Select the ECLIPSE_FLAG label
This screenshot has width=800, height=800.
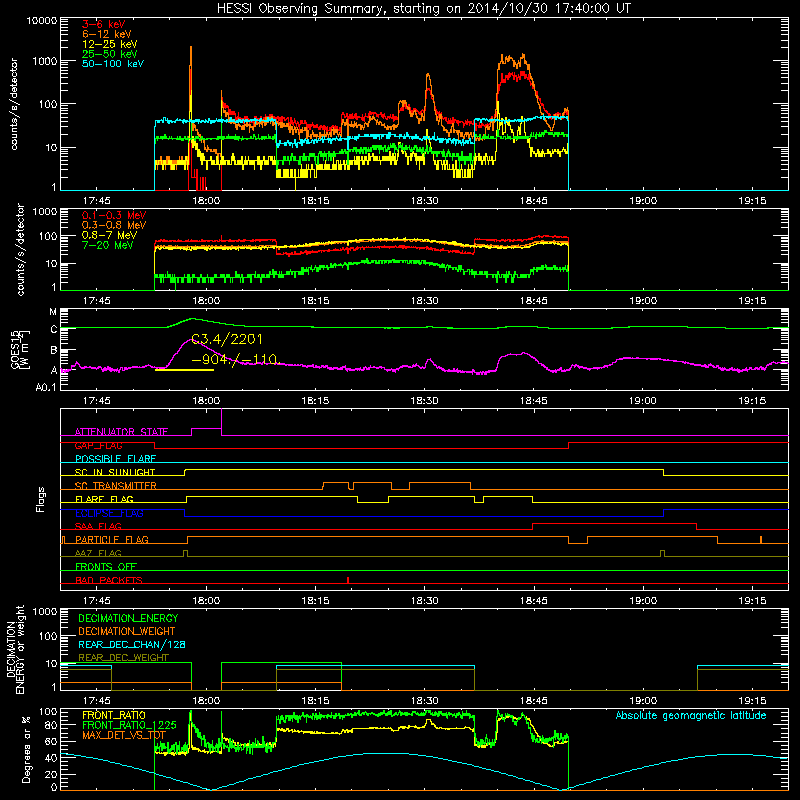point(109,513)
